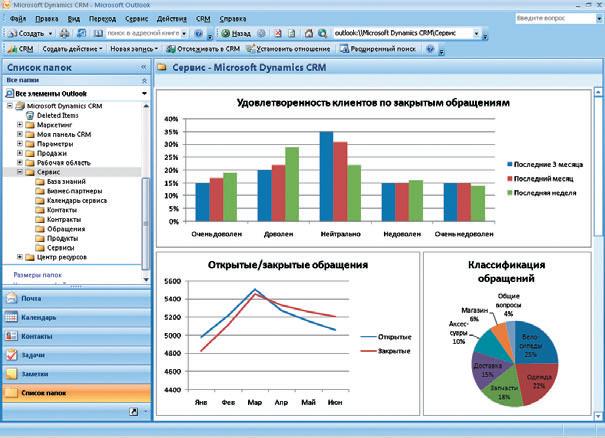Expand the Центр ресурсов folder
The width and height of the screenshot is (605, 438).
tap(20, 257)
